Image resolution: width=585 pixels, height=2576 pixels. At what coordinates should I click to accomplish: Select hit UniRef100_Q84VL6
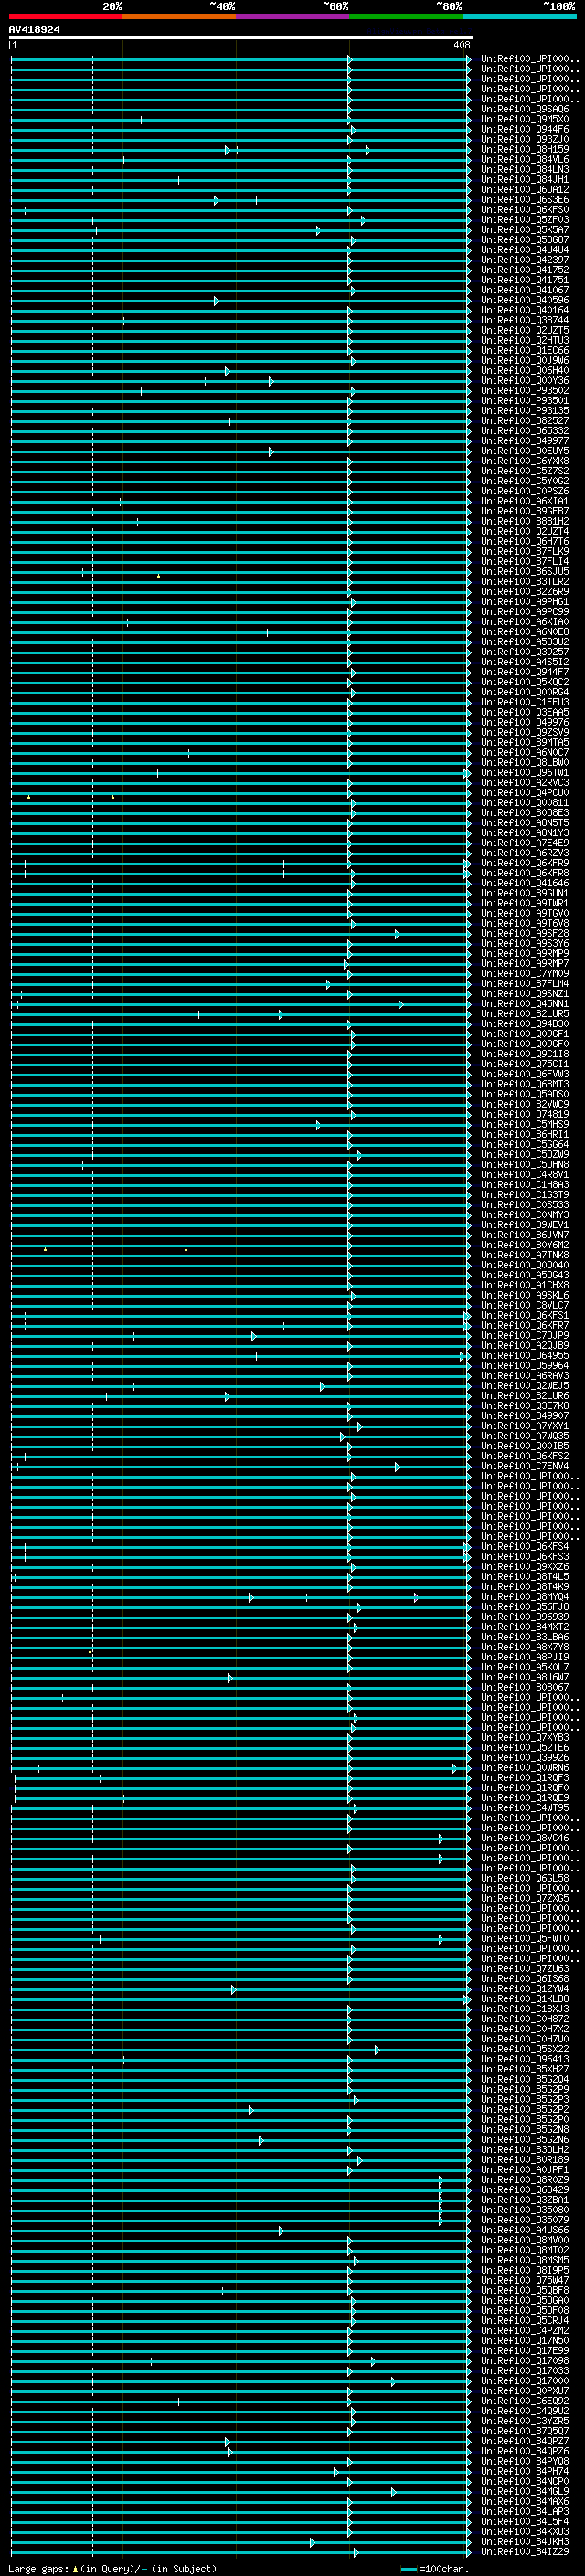[525, 159]
